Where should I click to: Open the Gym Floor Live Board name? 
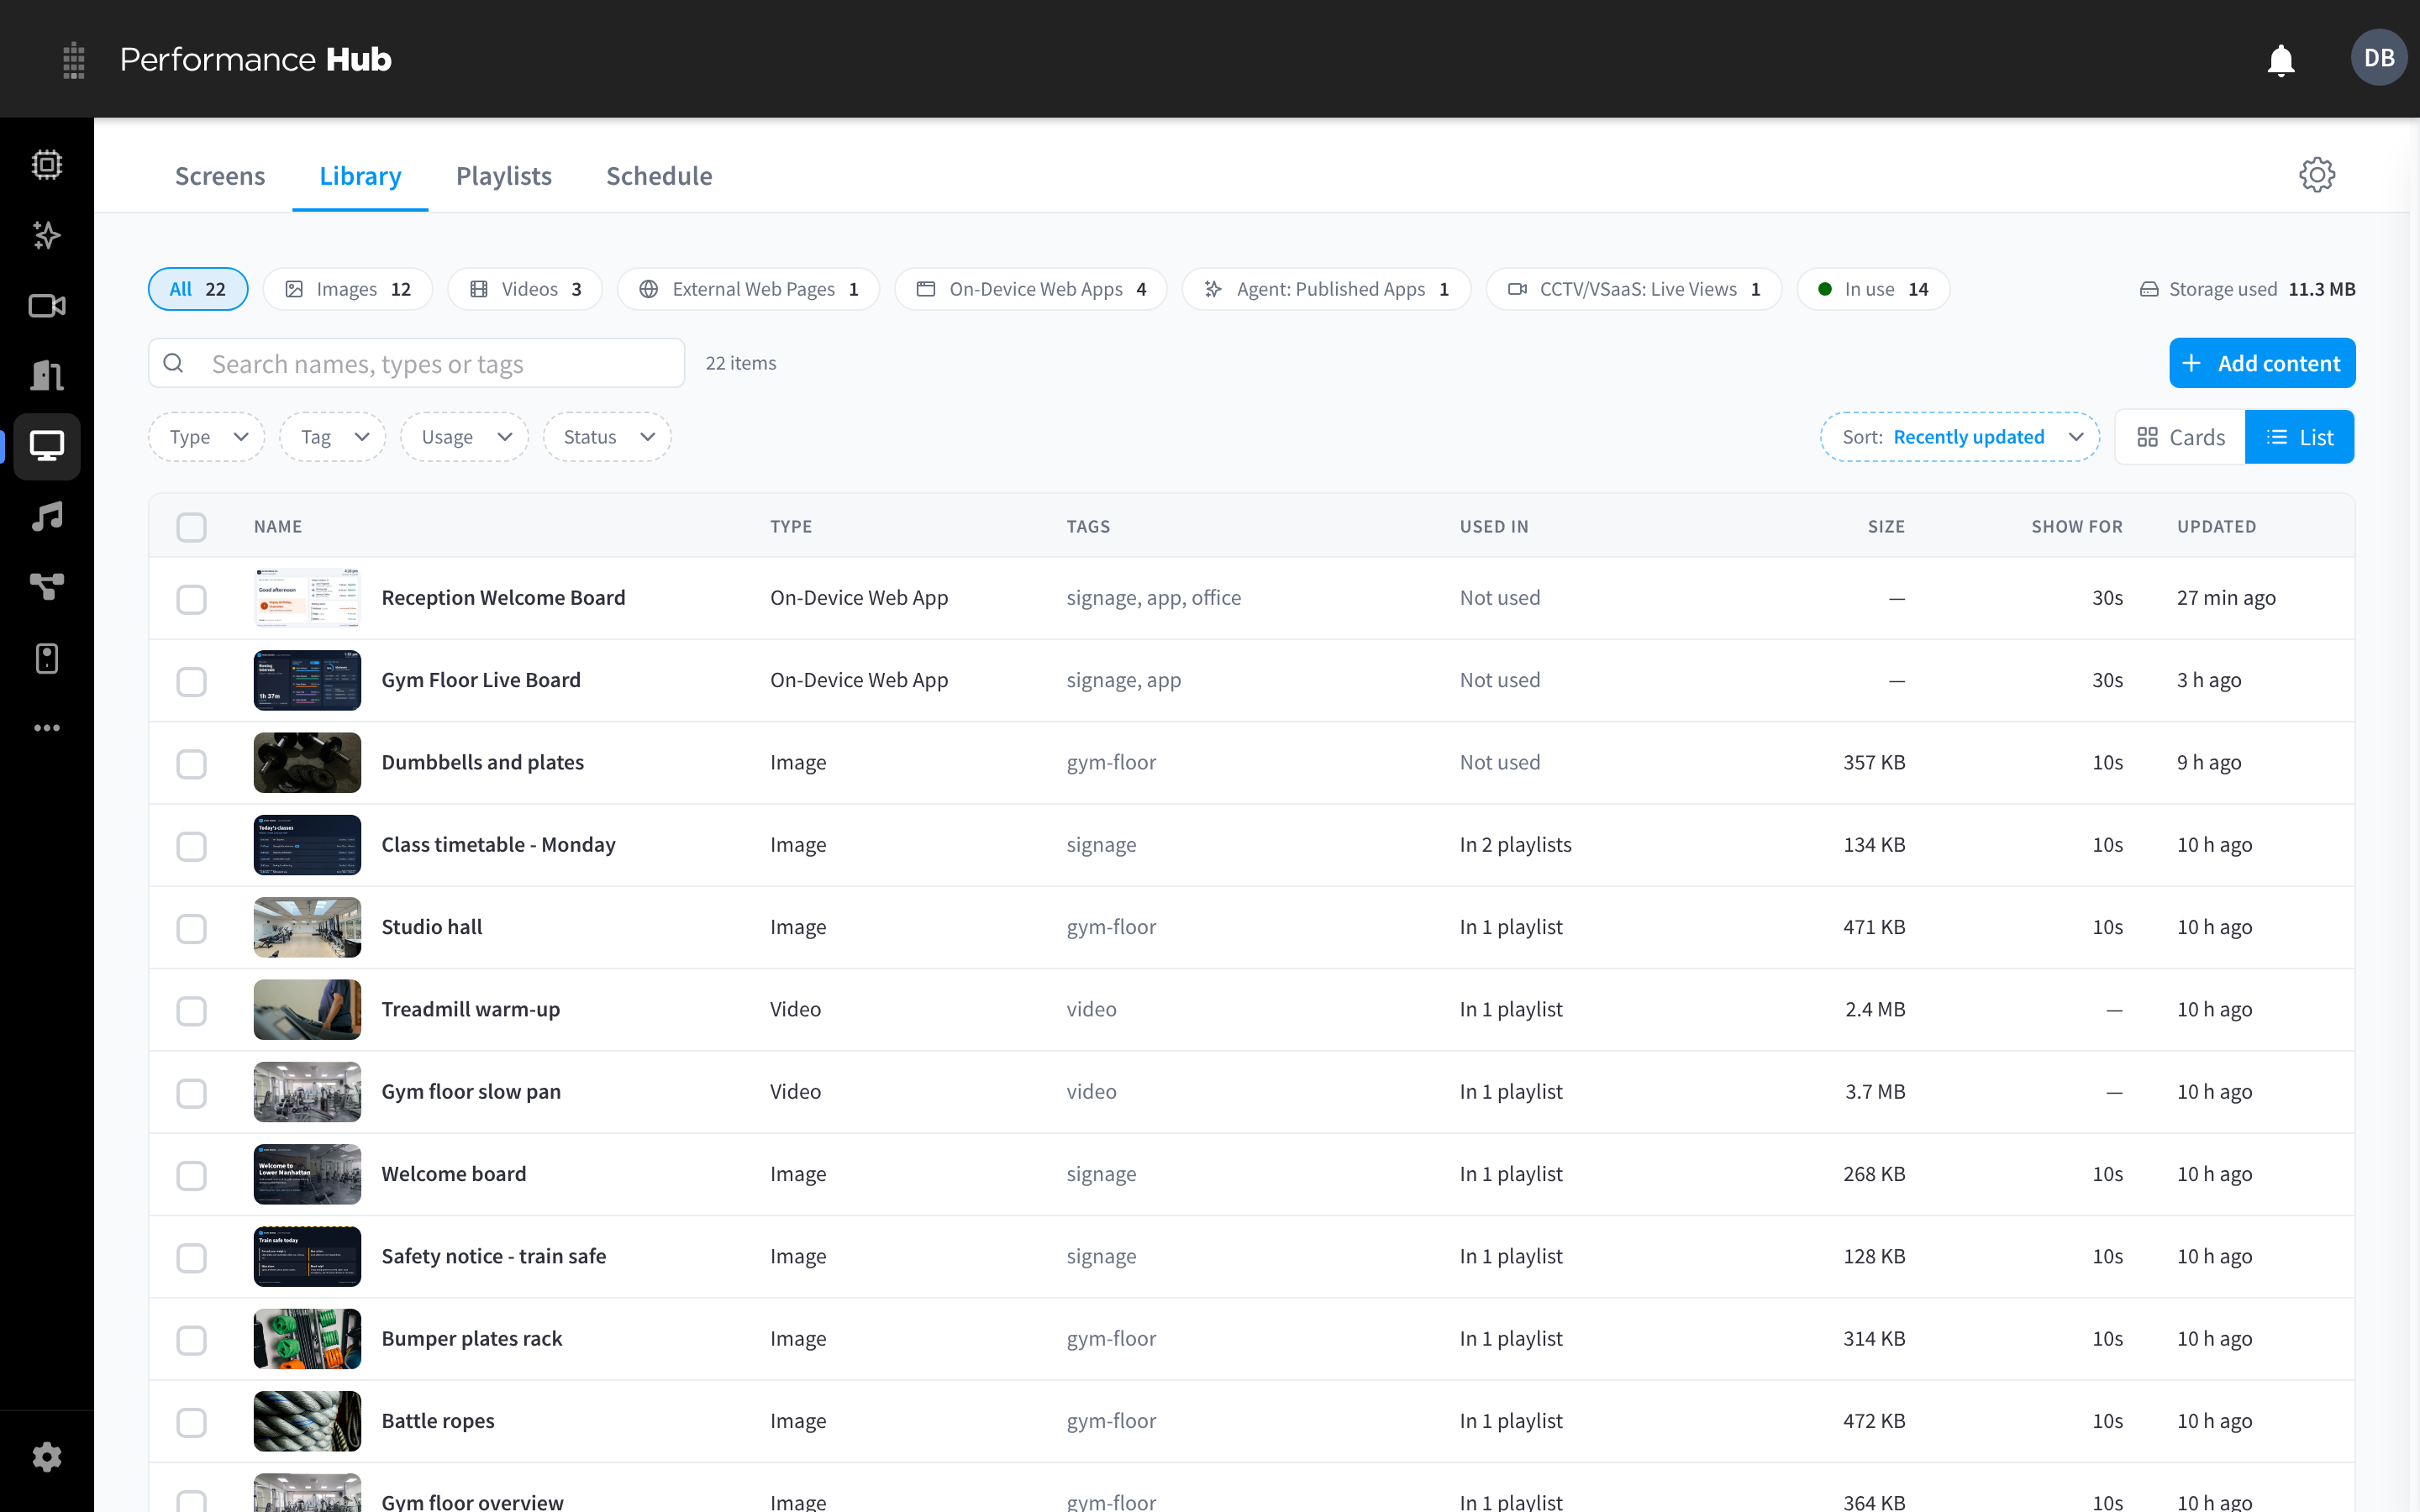480,680
